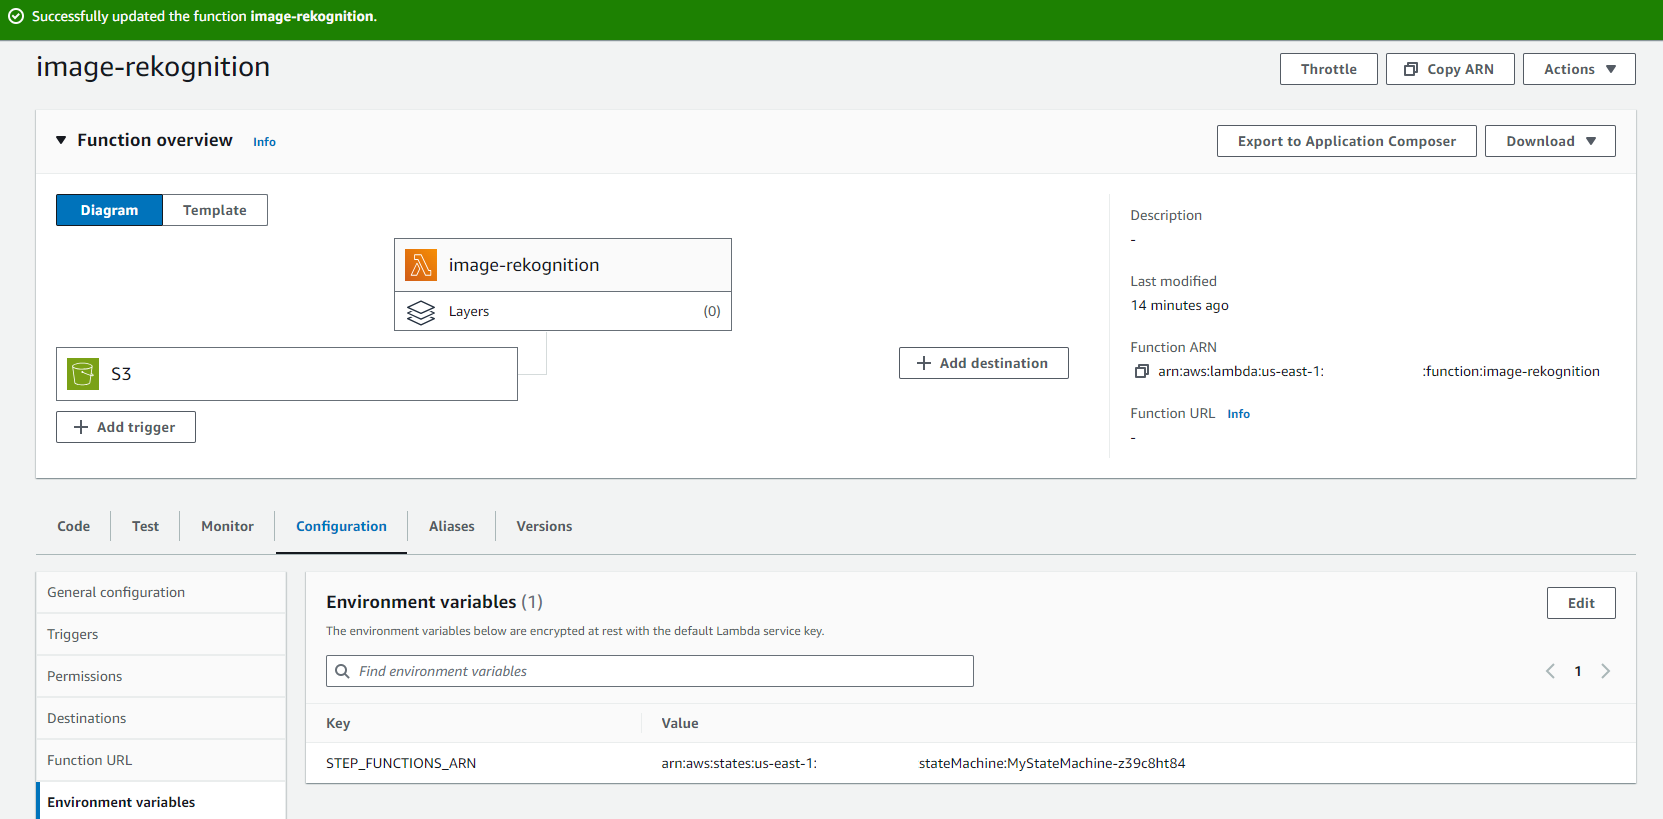Viewport: 1663px width, 819px height.
Task: Open the Monitor tab
Action: (x=227, y=526)
